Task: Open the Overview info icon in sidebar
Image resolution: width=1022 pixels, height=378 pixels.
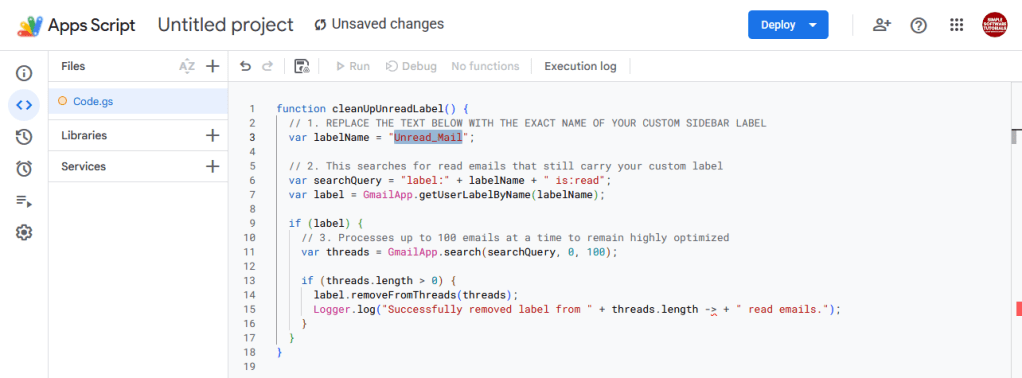Action: tap(24, 73)
